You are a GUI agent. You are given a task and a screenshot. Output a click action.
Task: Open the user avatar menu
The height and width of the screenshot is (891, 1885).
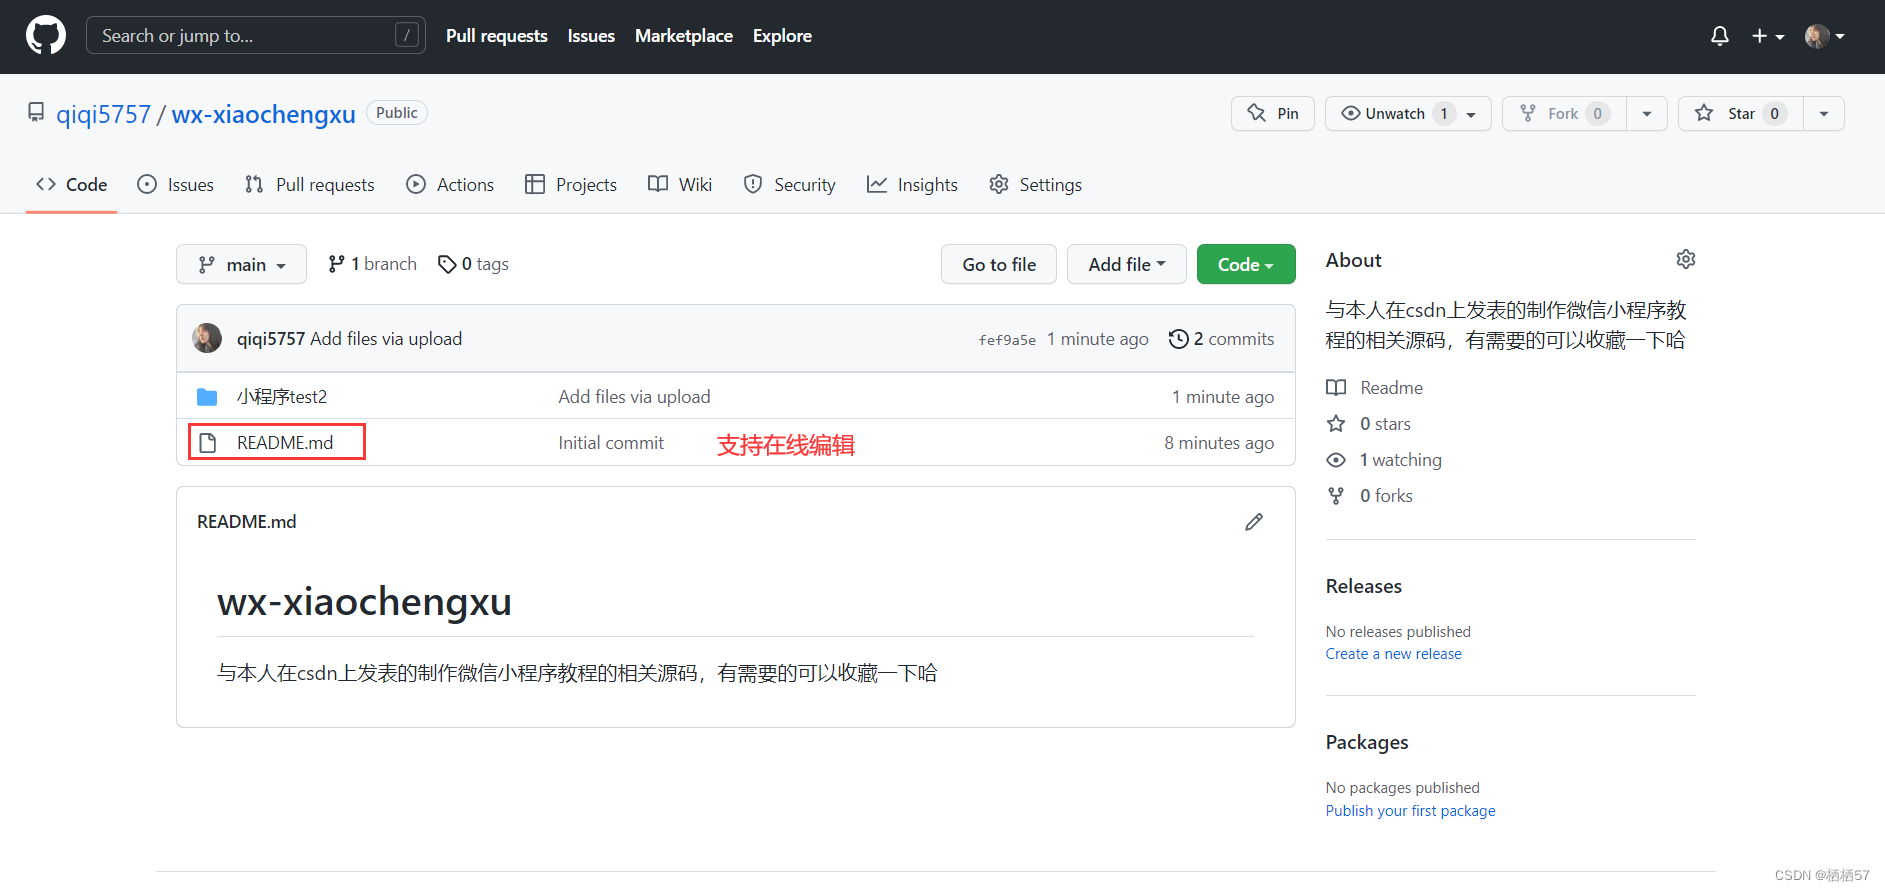tap(1825, 36)
